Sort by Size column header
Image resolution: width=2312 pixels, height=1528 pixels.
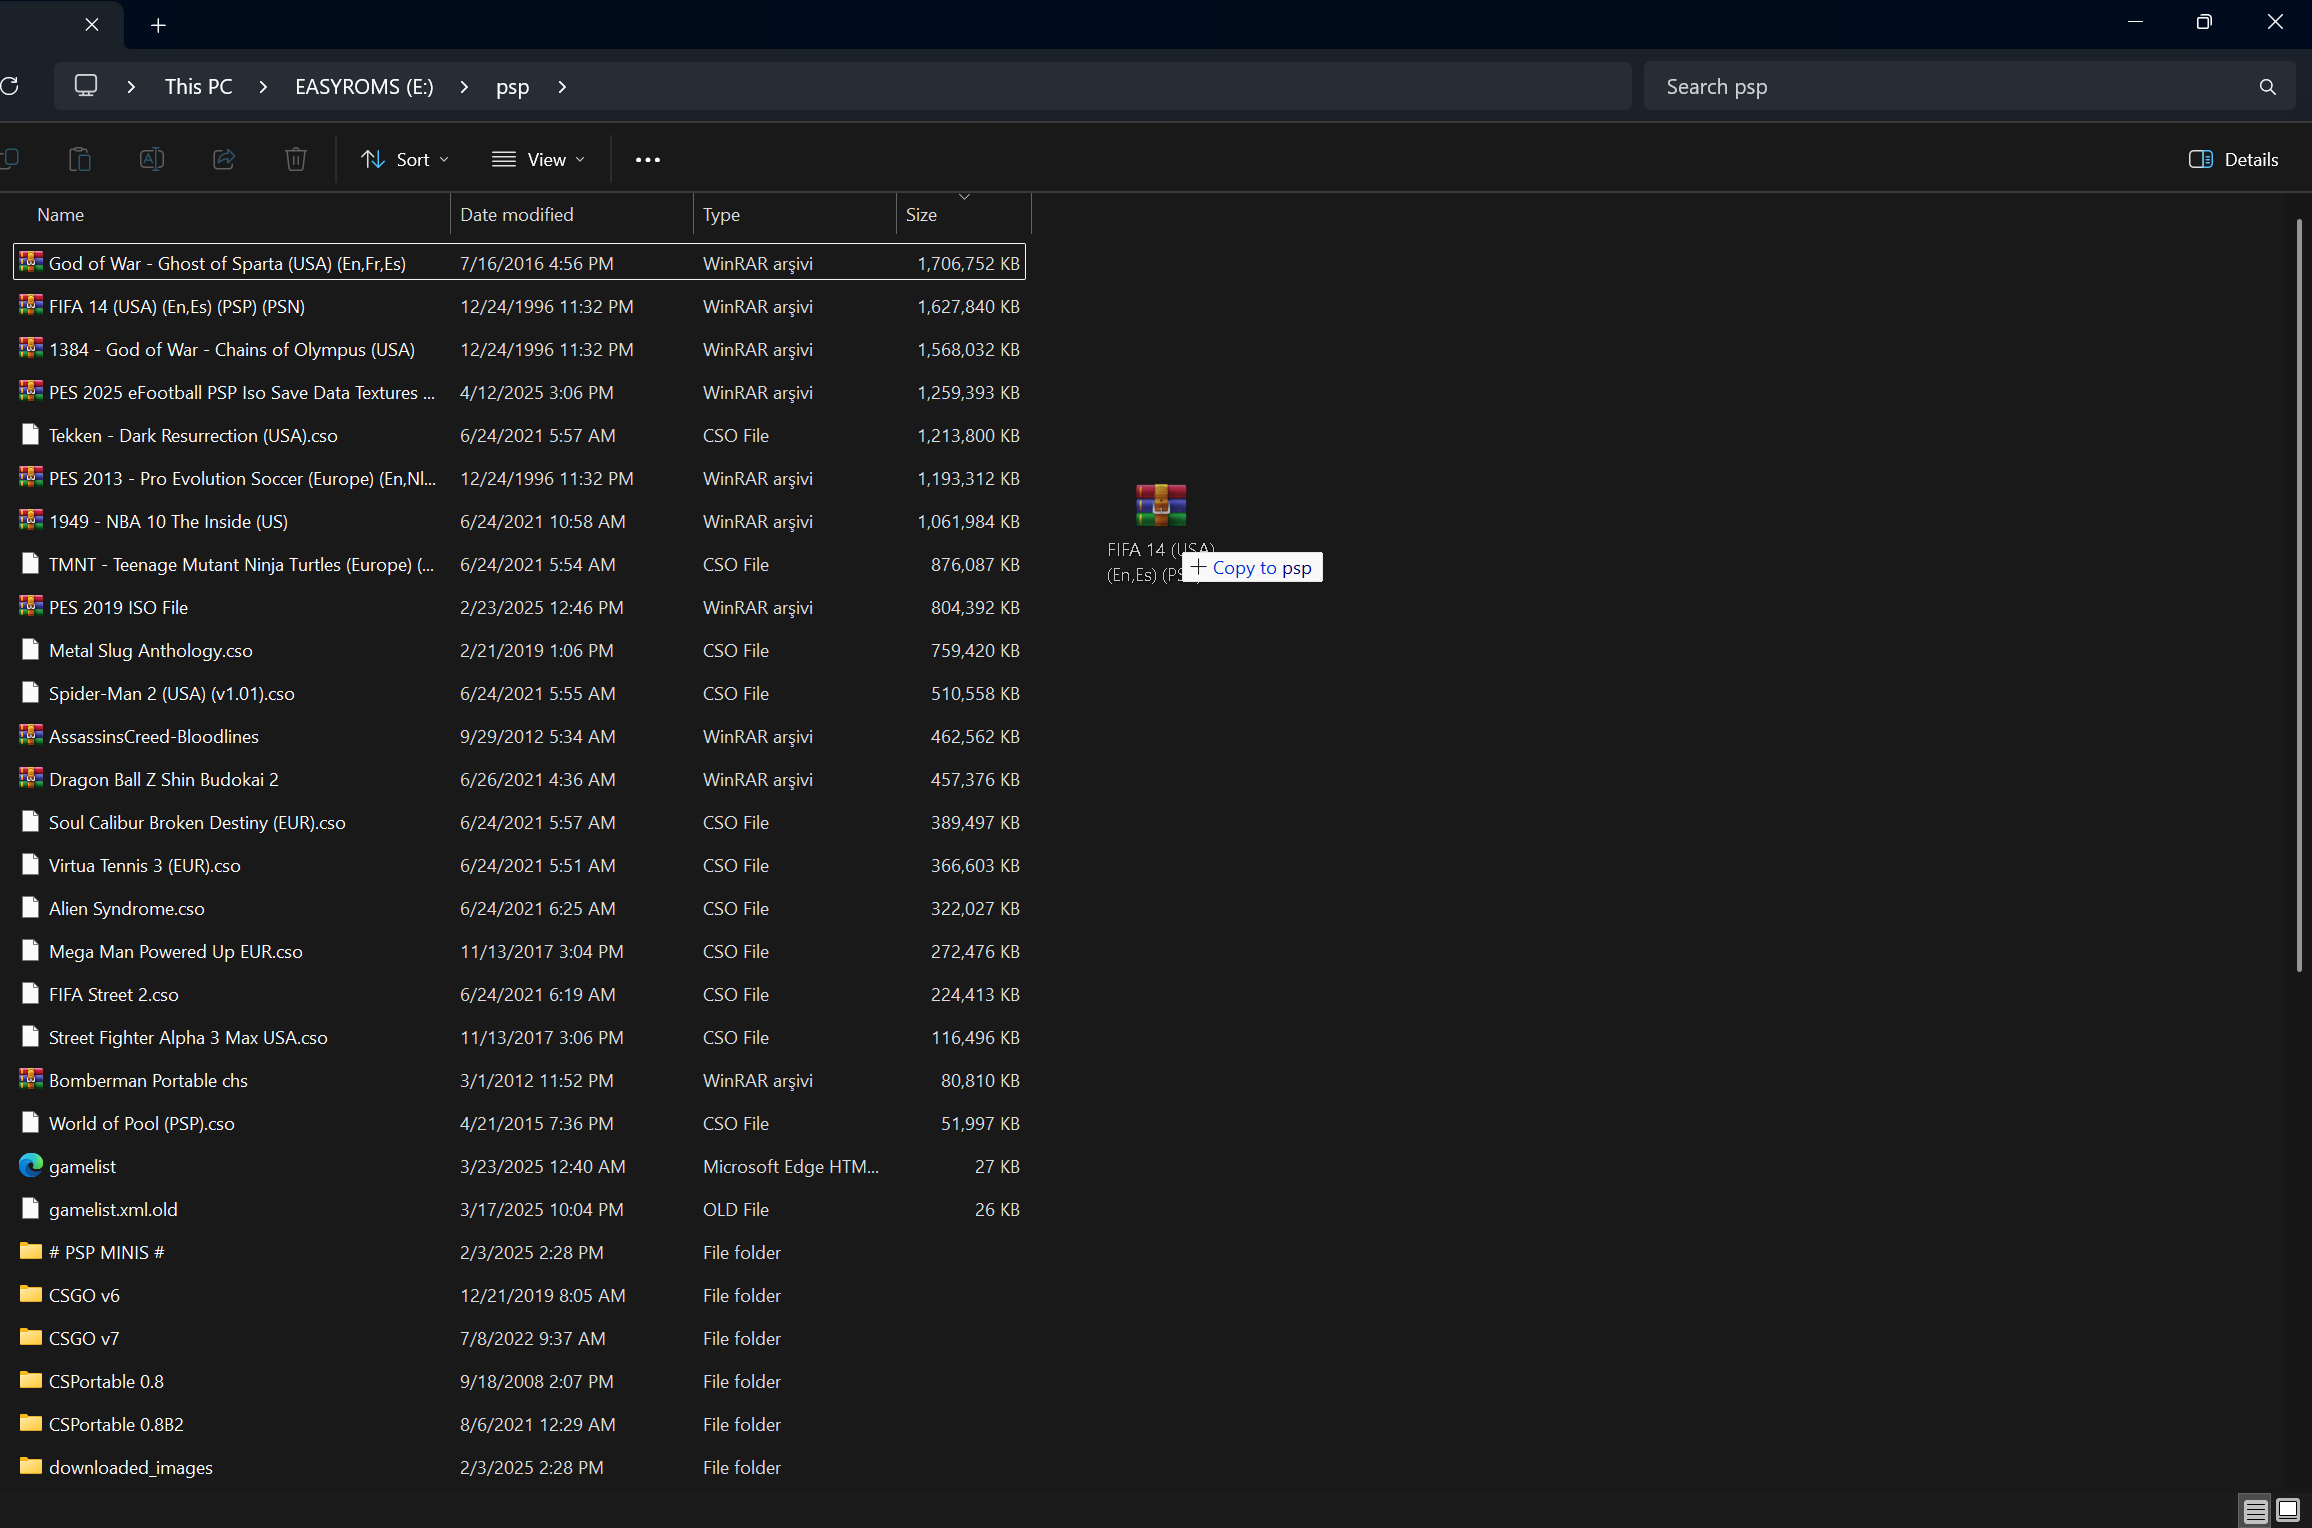(964, 215)
